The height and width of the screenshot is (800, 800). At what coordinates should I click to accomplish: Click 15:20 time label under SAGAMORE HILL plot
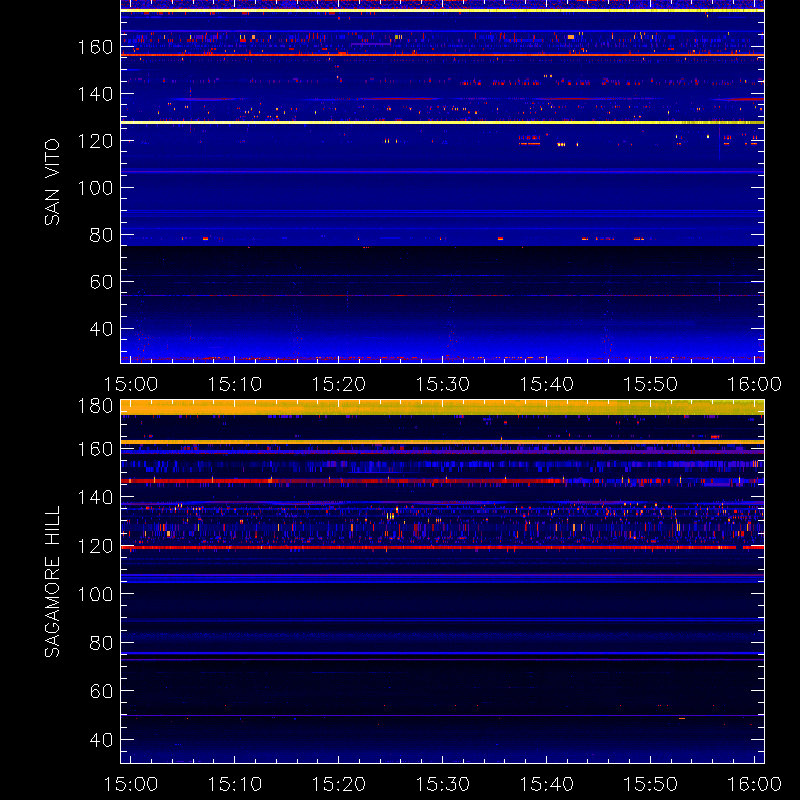click(339, 784)
